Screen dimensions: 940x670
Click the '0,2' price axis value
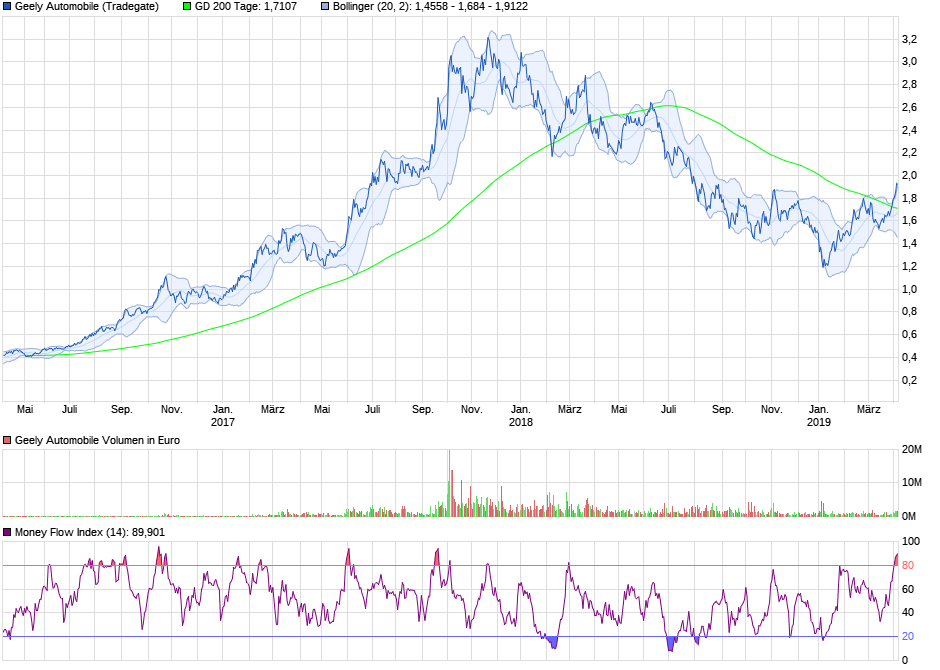(x=909, y=380)
